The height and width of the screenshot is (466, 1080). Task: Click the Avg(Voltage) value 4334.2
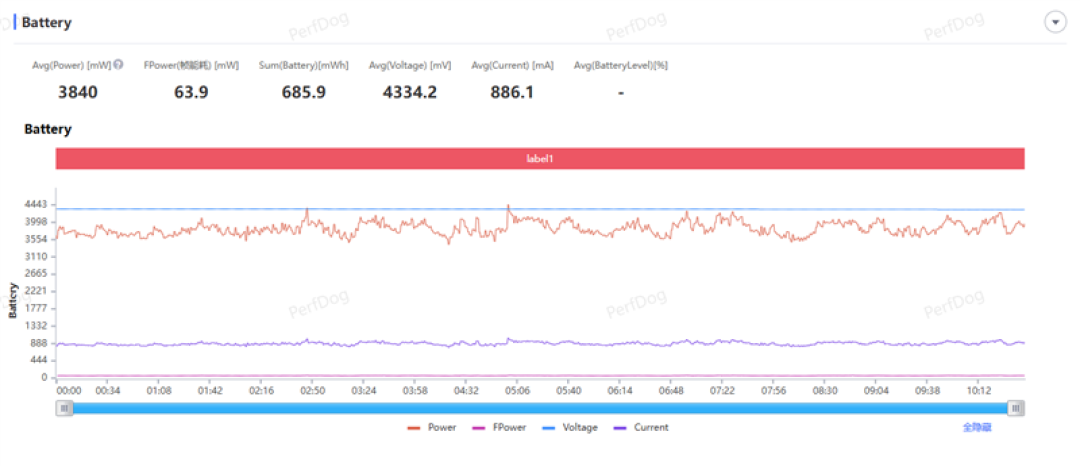tap(410, 92)
